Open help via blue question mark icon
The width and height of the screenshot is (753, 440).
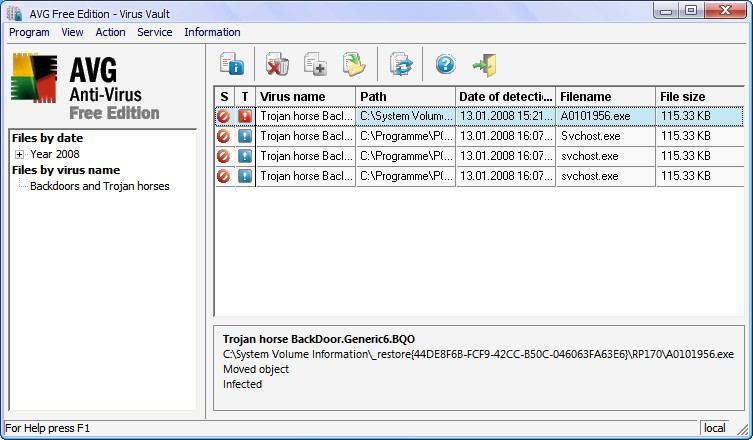coord(445,64)
